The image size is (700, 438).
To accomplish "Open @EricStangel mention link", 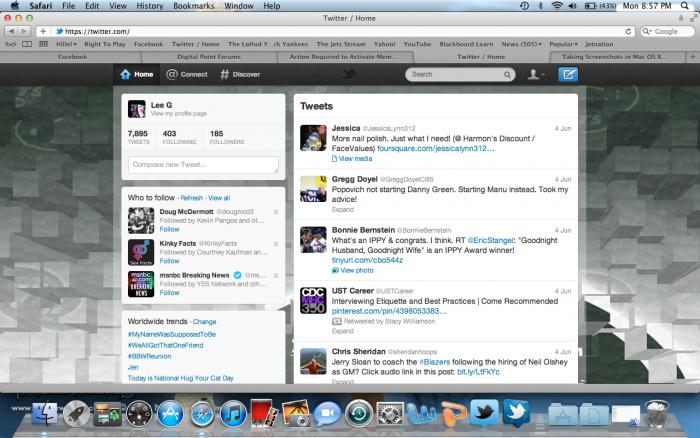I will [490, 240].
